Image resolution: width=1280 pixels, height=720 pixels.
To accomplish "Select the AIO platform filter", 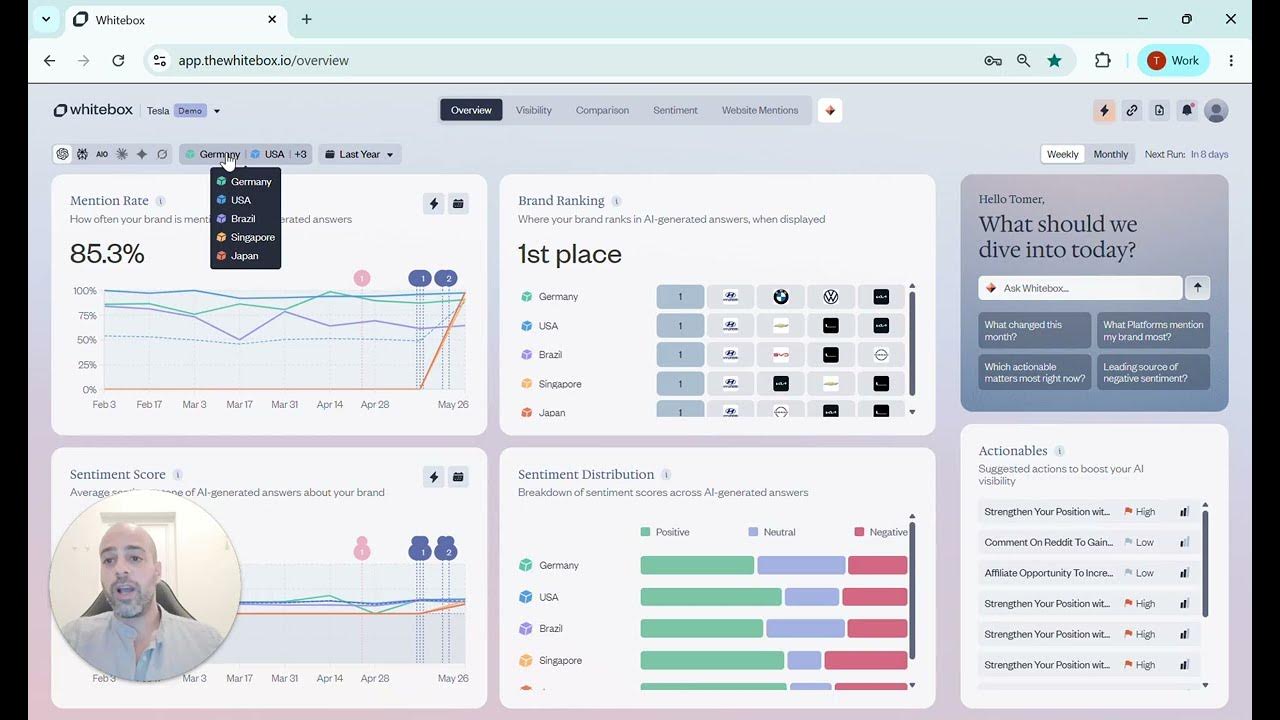I will (x=102, y=154).
